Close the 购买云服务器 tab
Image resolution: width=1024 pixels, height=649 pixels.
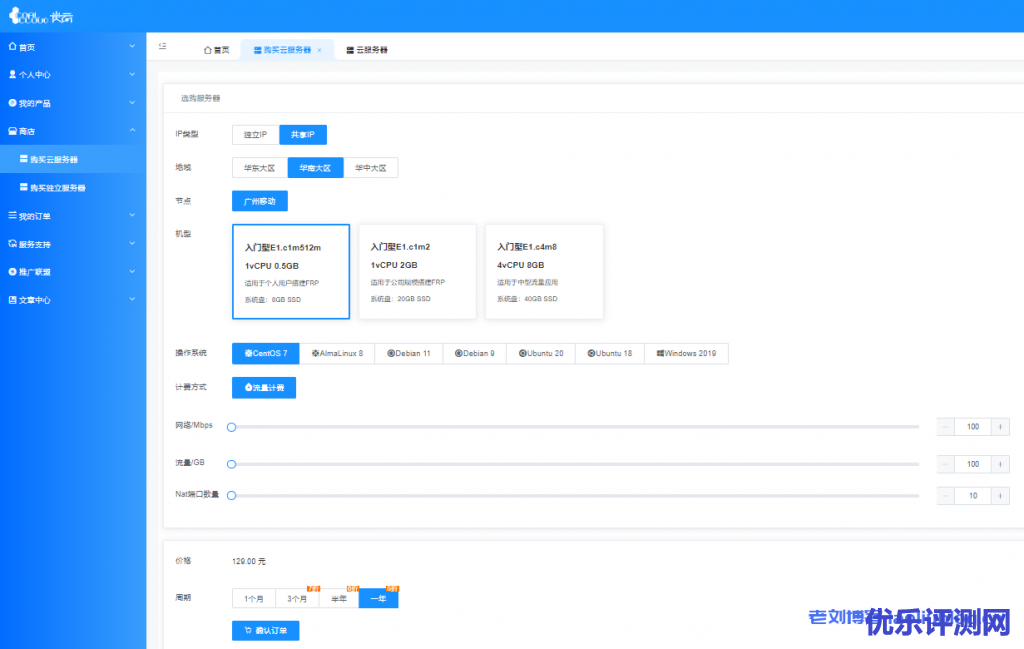click(x=319, y=49)
